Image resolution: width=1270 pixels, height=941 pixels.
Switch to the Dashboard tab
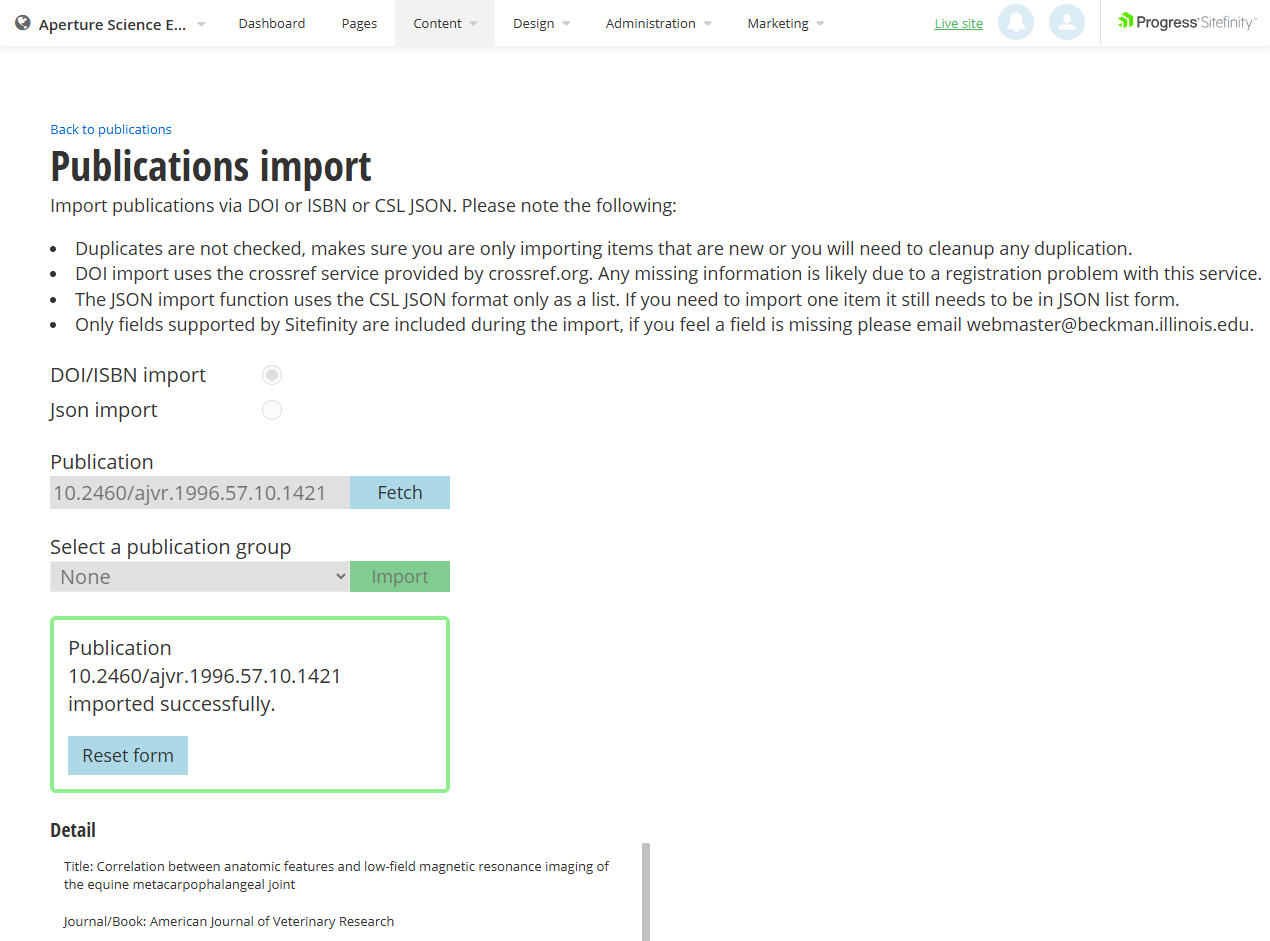[271, 22]
